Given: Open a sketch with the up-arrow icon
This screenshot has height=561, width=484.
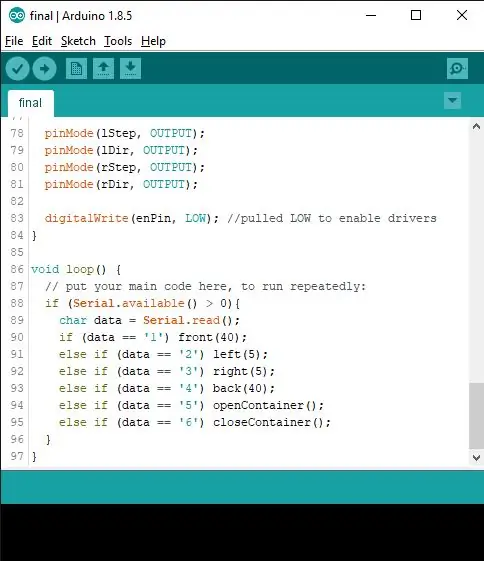Looking at the screenshot, I should [103, 68].
